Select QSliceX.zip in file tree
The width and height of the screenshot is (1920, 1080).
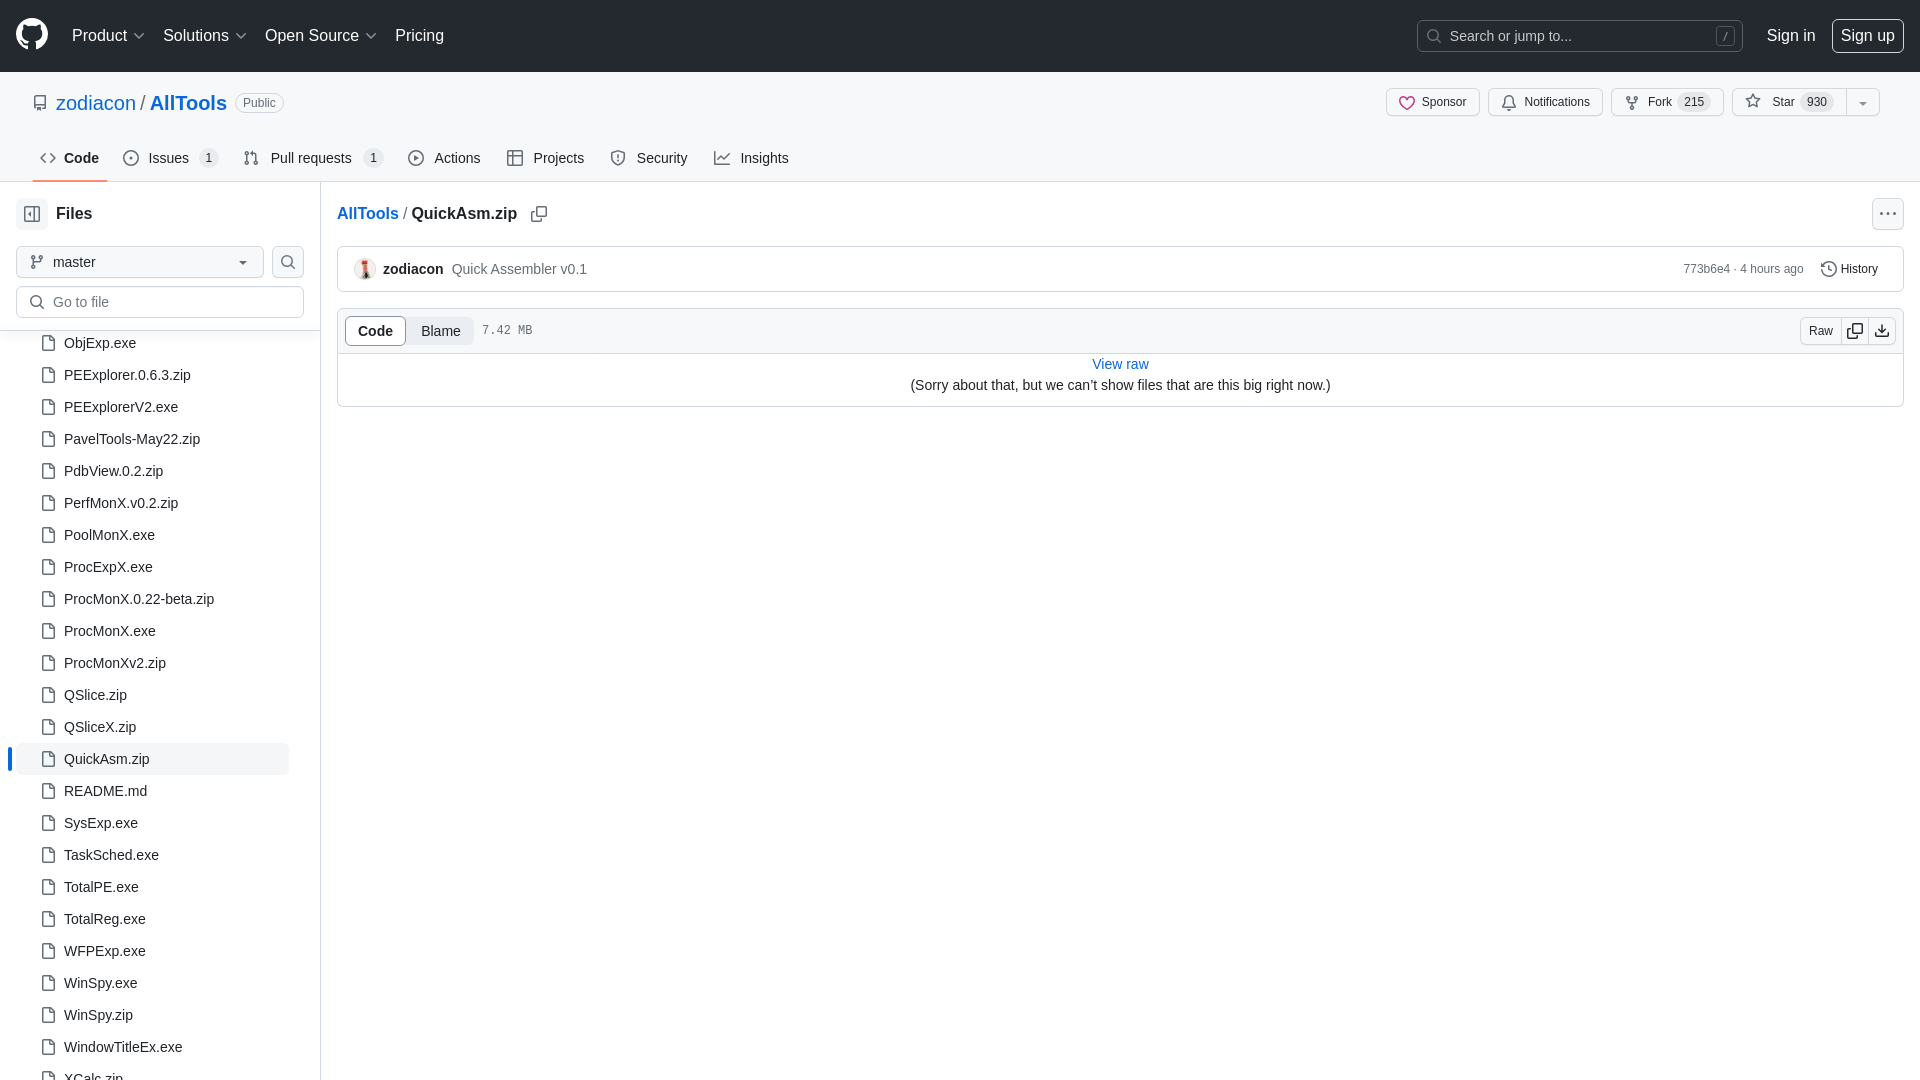point(152,727)
